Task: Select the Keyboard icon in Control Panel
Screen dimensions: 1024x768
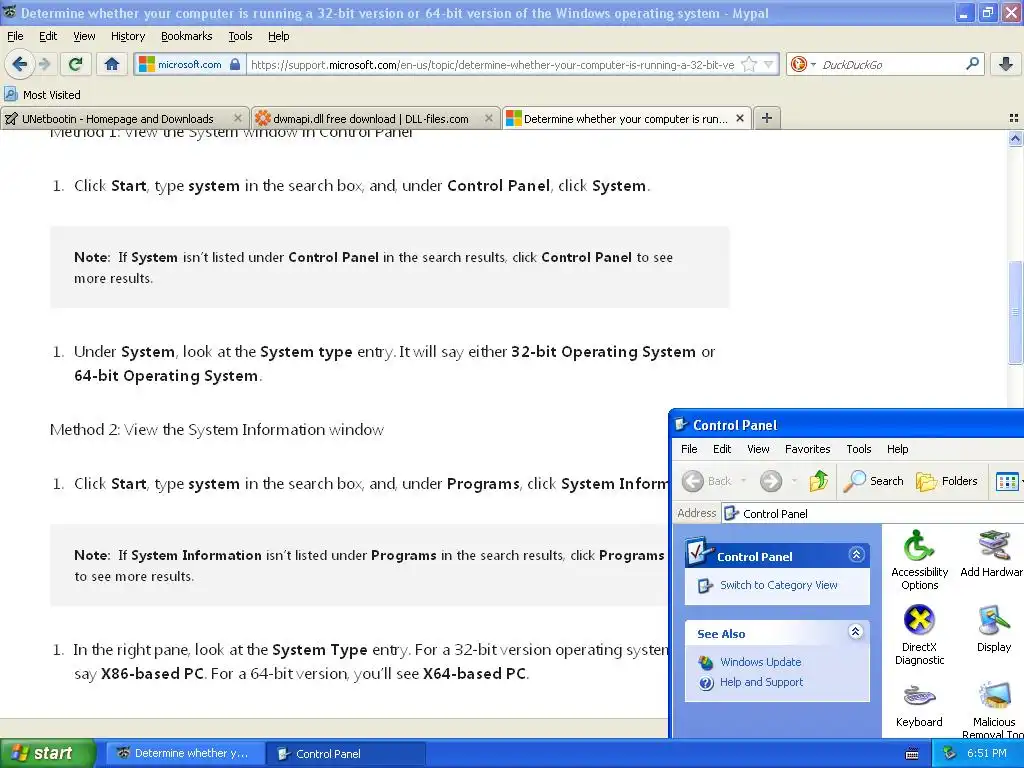Action: (919, 706)
